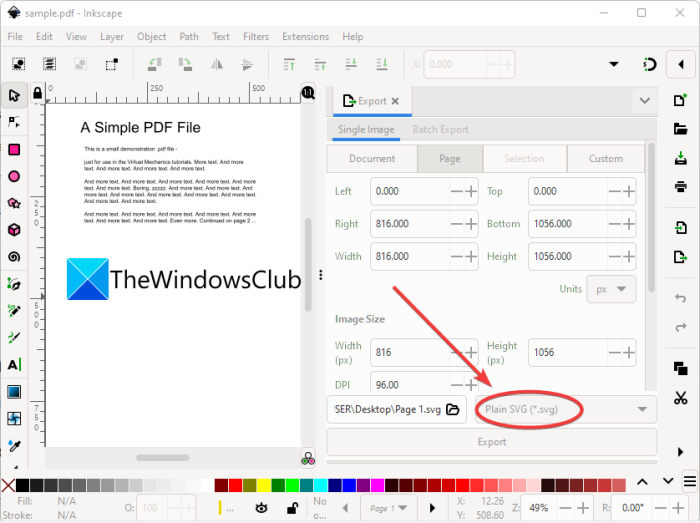
Task: Select the Calligraphy tool
Action: coord(14,338)
